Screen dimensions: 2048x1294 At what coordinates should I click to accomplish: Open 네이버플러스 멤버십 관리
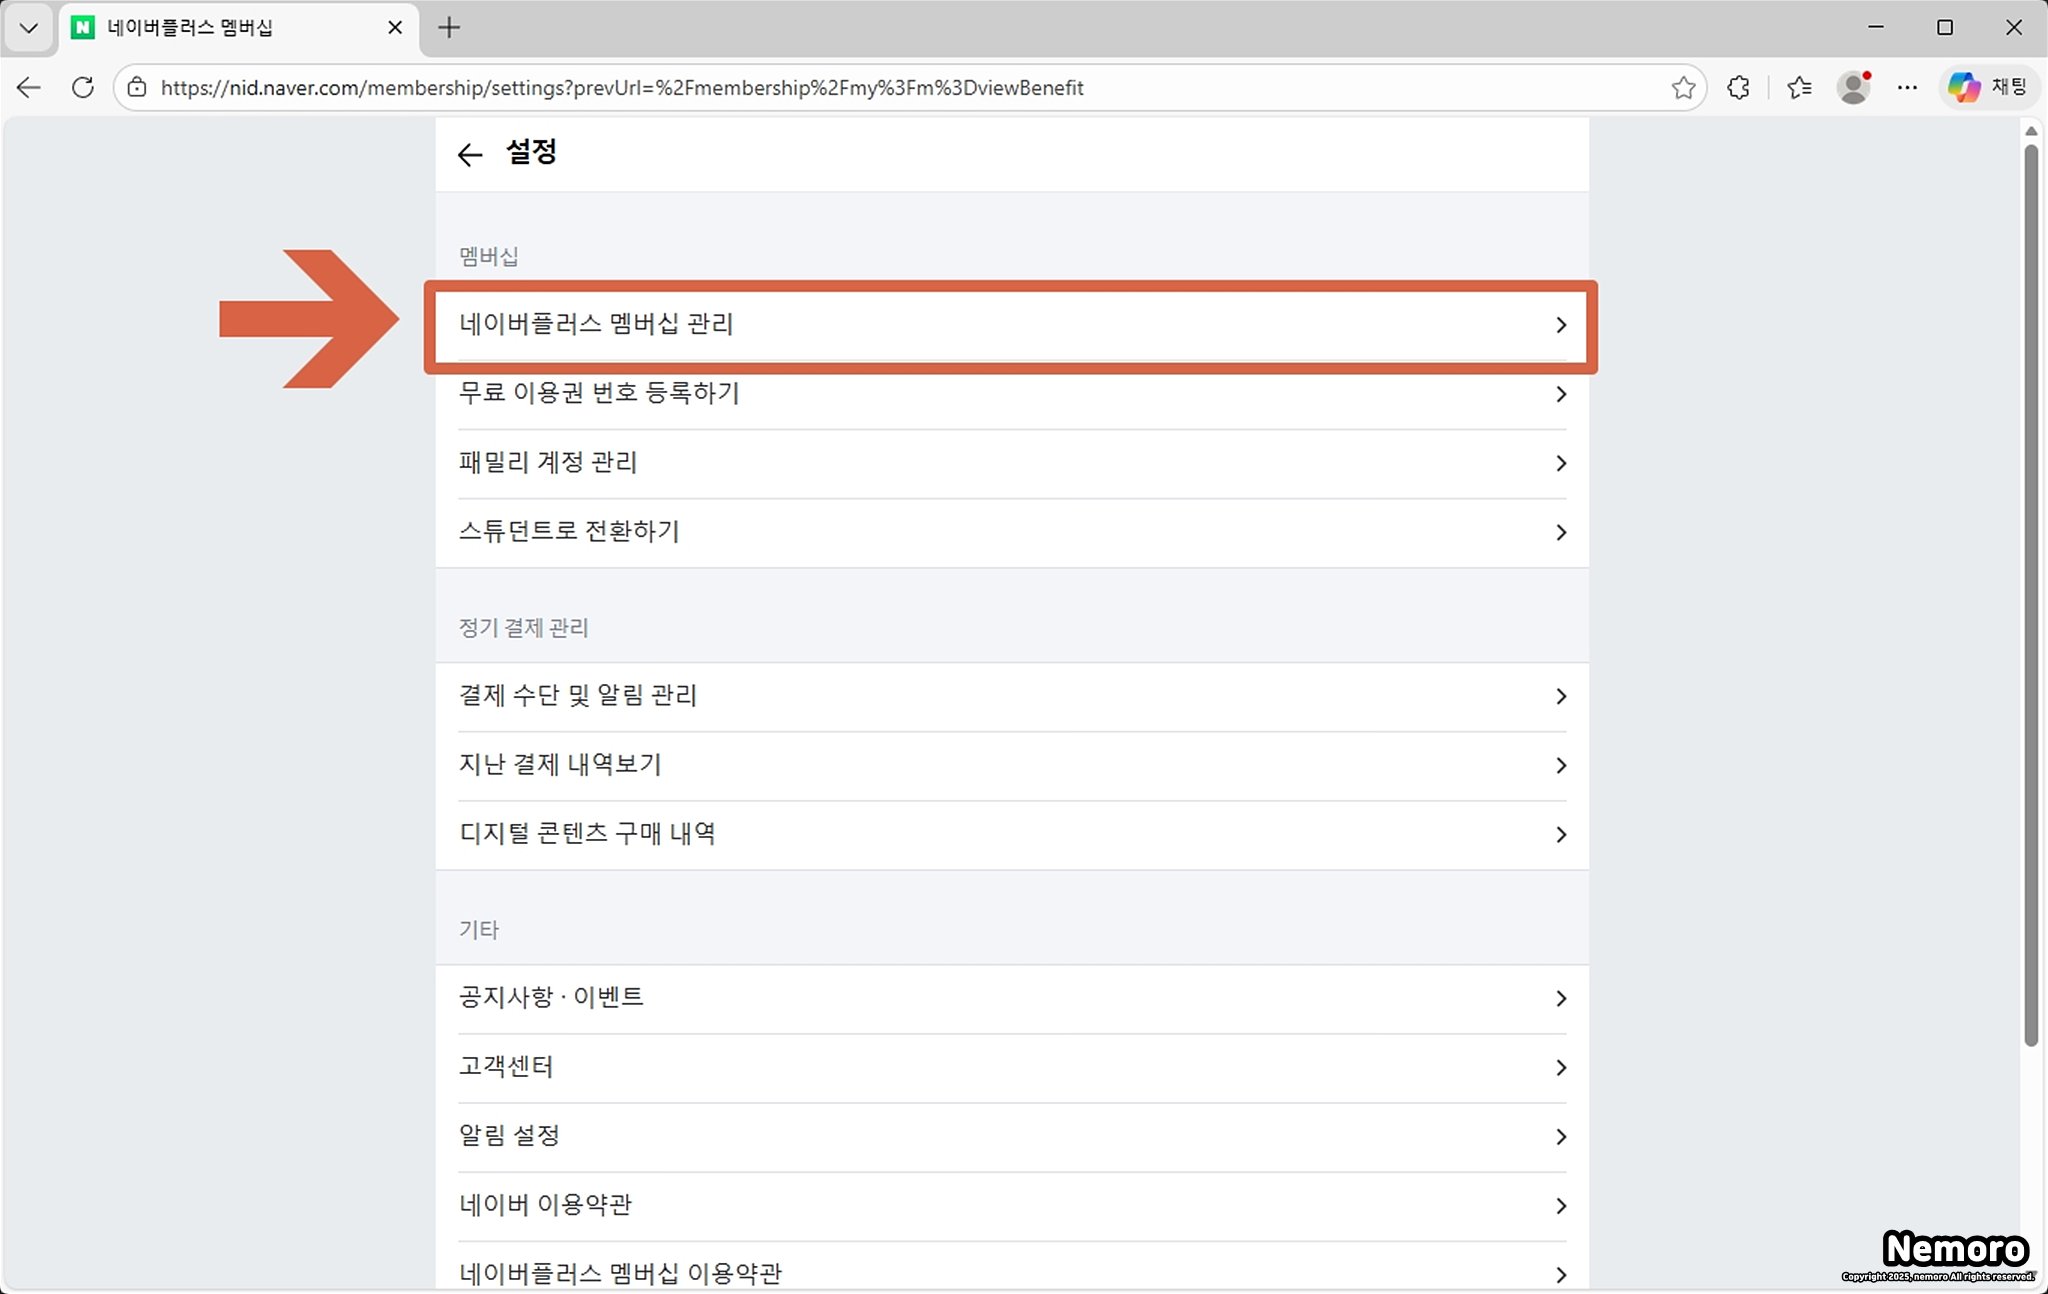tap(597, 324)
